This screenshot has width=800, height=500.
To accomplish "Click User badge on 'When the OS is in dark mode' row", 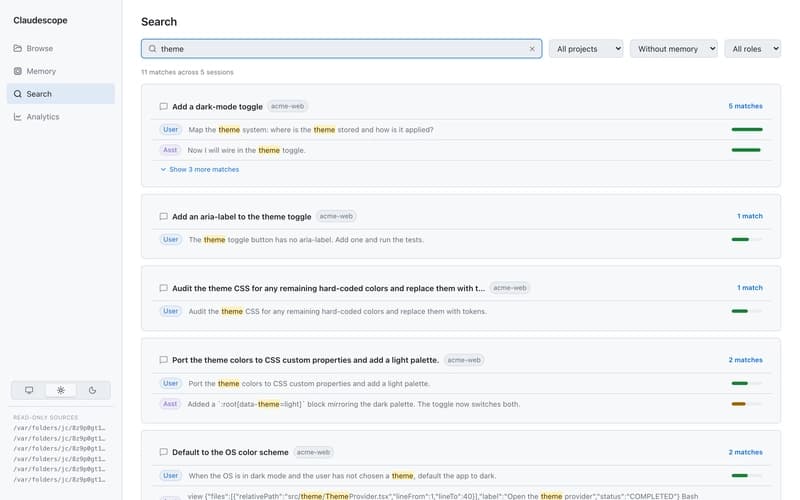I will click(170, 476).
